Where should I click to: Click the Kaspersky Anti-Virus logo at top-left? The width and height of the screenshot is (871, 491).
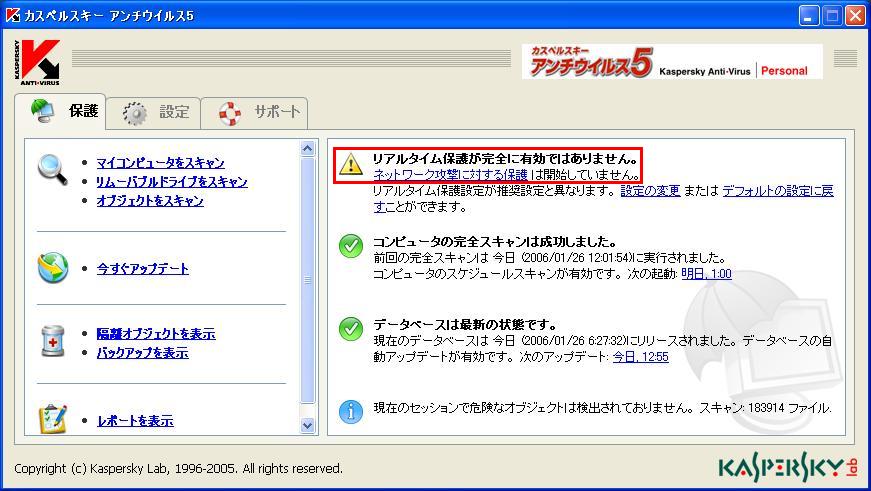[37, 62]
